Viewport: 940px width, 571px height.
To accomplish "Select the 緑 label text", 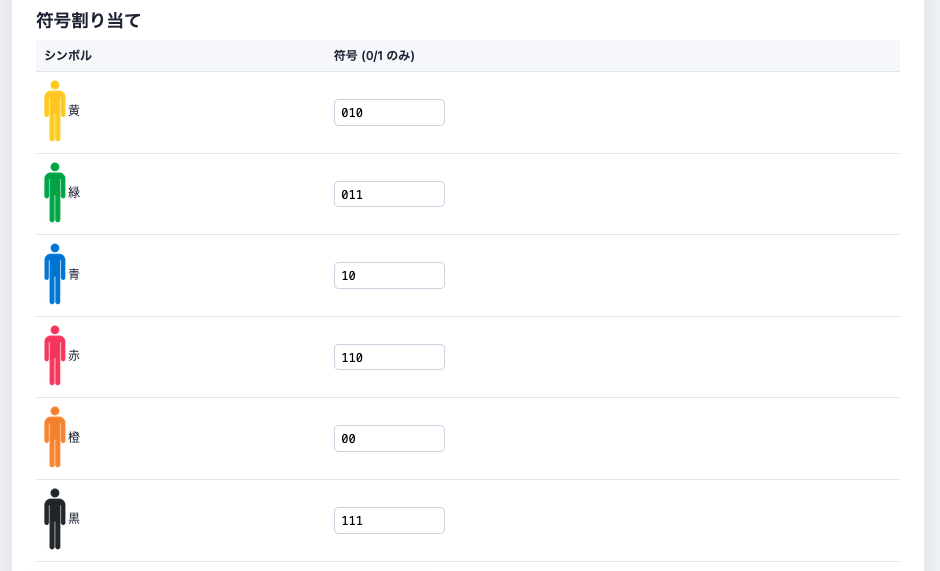I will click(74, 192).
